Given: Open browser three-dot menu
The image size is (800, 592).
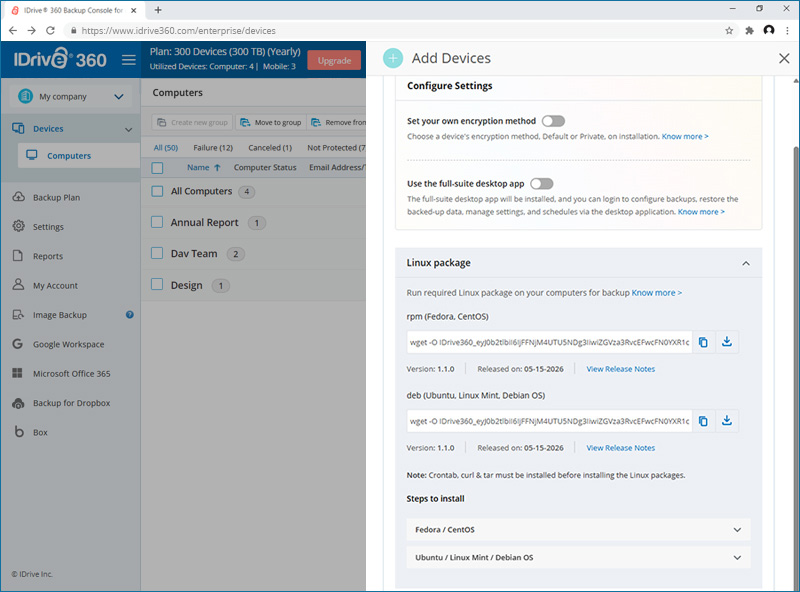Looking at the screenshot, I should [x=787, y=31].
